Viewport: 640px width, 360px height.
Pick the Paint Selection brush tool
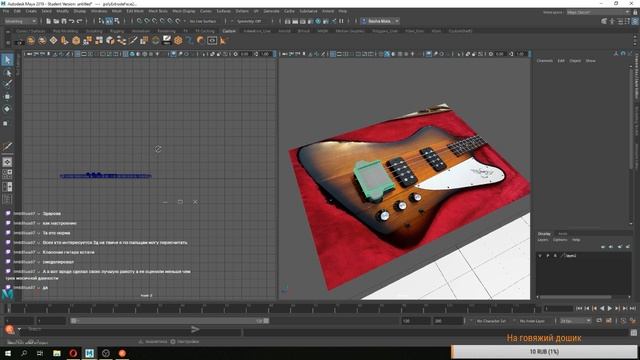click(7, 84)
